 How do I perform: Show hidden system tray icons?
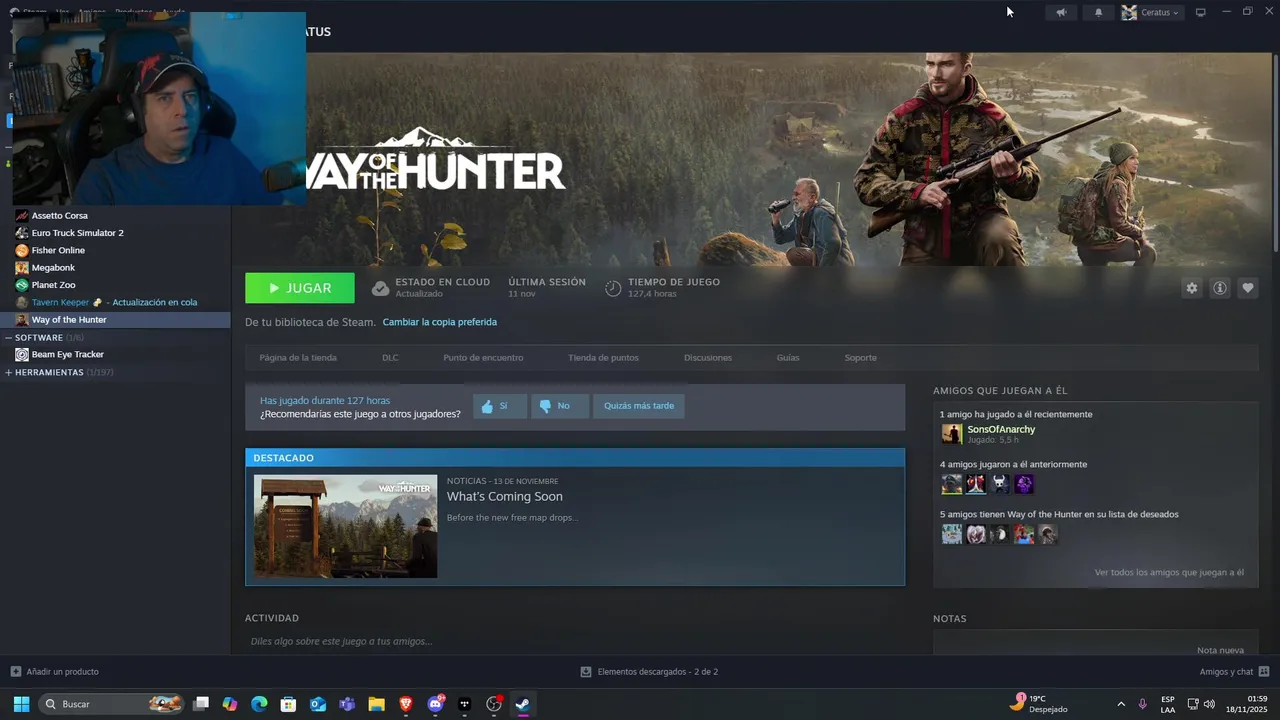pyautogui.click(x=1121, y=704)
